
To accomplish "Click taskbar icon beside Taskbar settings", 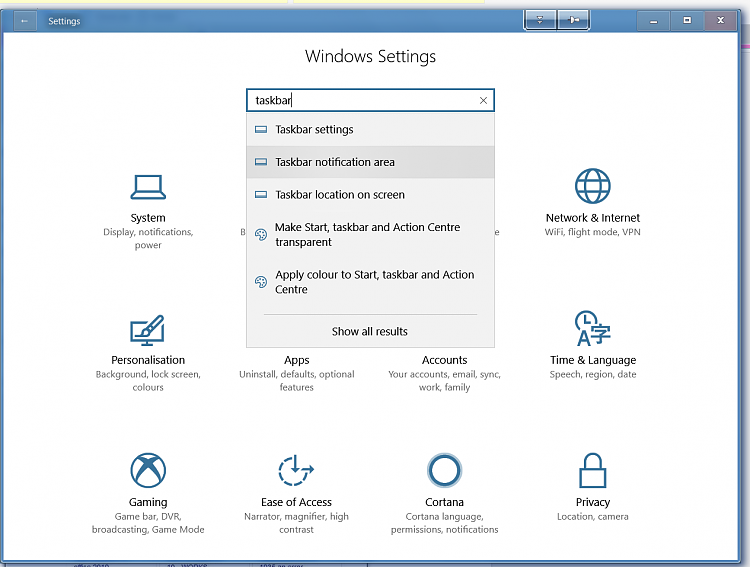I will pos(261,129).
